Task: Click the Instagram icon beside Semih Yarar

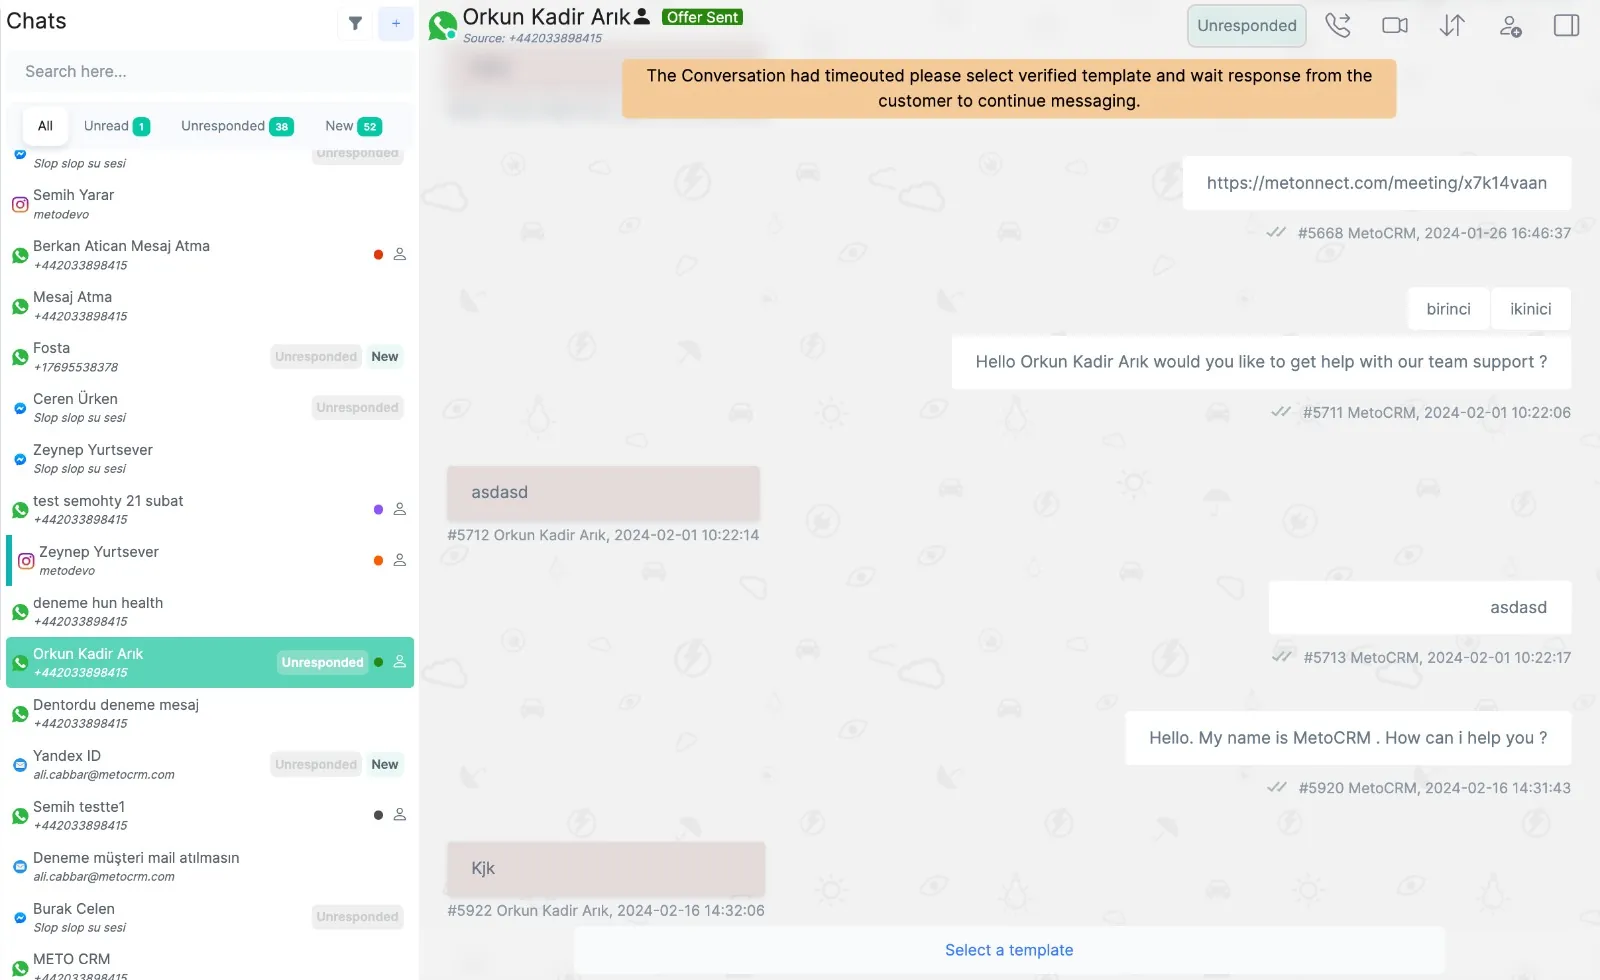Action: [x=20, y=205]
